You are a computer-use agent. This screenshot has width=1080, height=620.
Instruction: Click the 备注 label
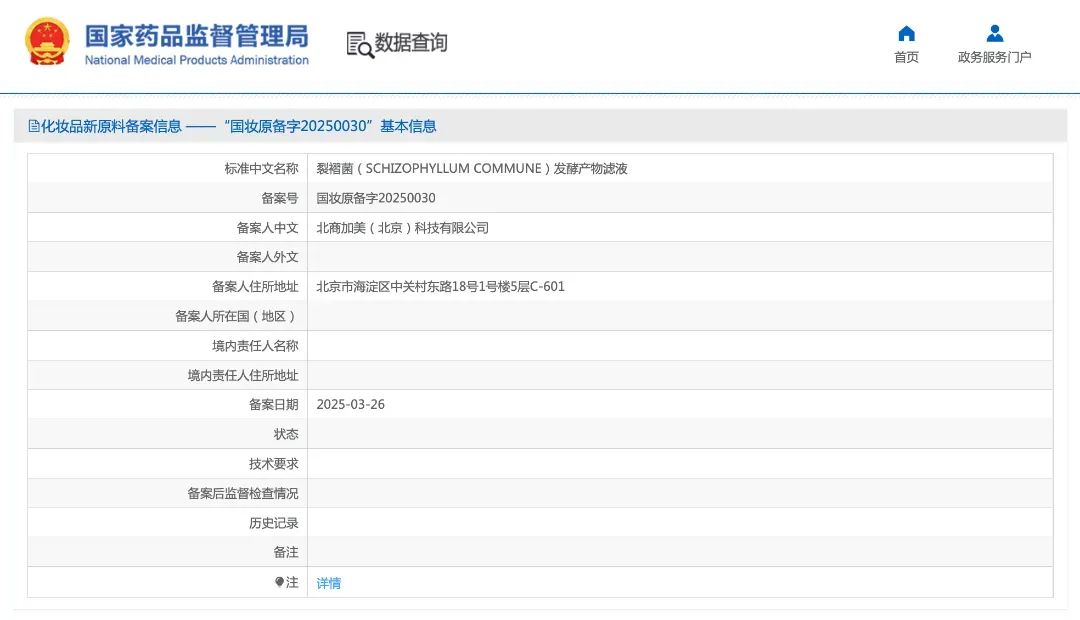tap(286, 552)
